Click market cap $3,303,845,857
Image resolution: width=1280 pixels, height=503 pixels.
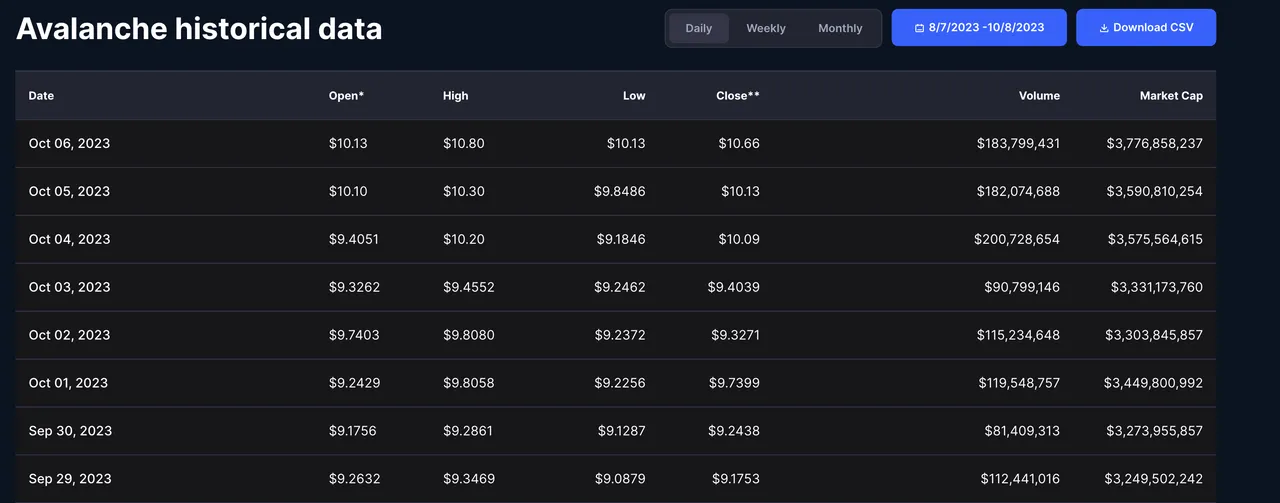pos(1154,336)
